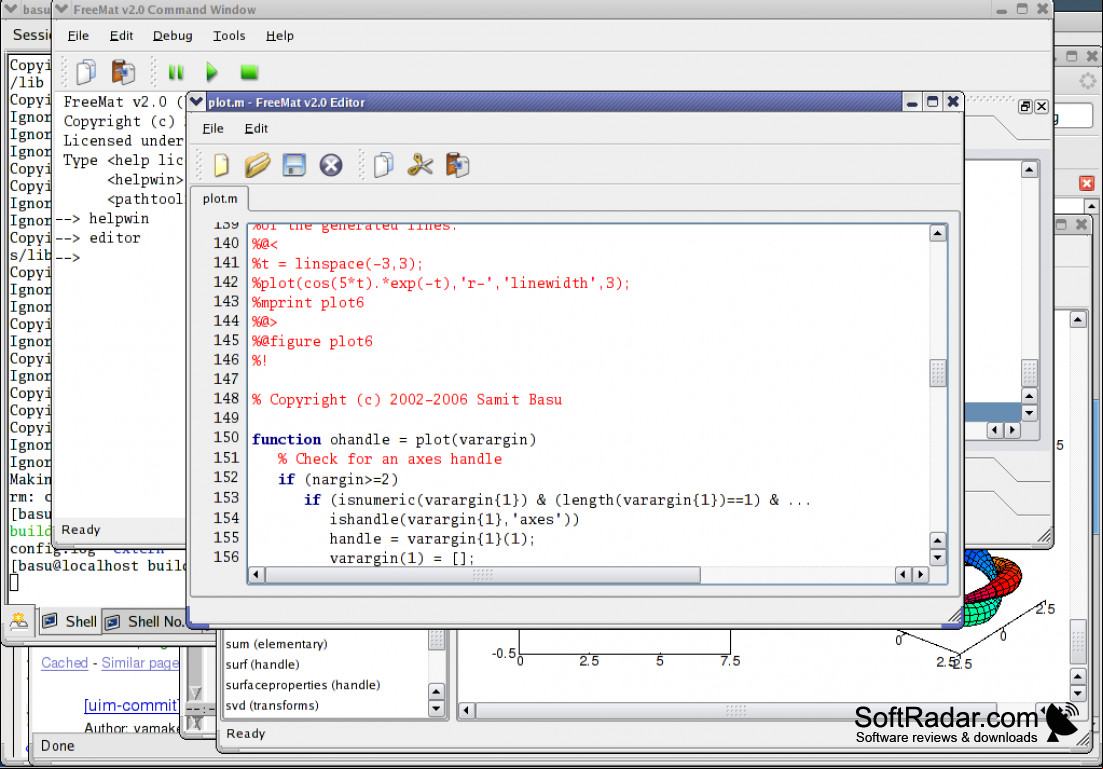Open the Editor's Edit menu

click(x=256, y=129)
